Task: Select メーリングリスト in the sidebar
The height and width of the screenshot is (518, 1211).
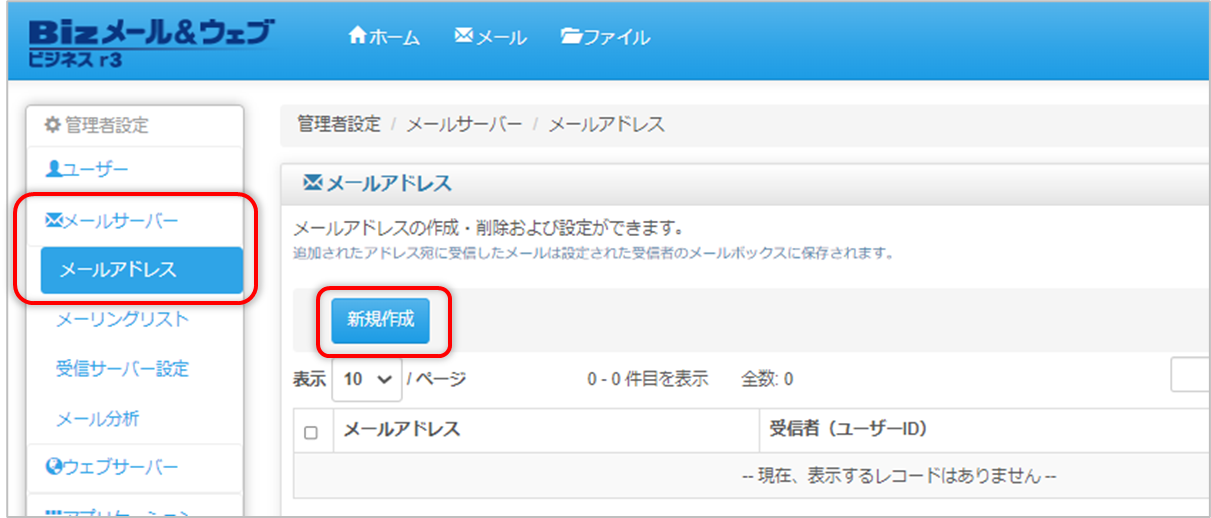Action: [x=122, y=319]
